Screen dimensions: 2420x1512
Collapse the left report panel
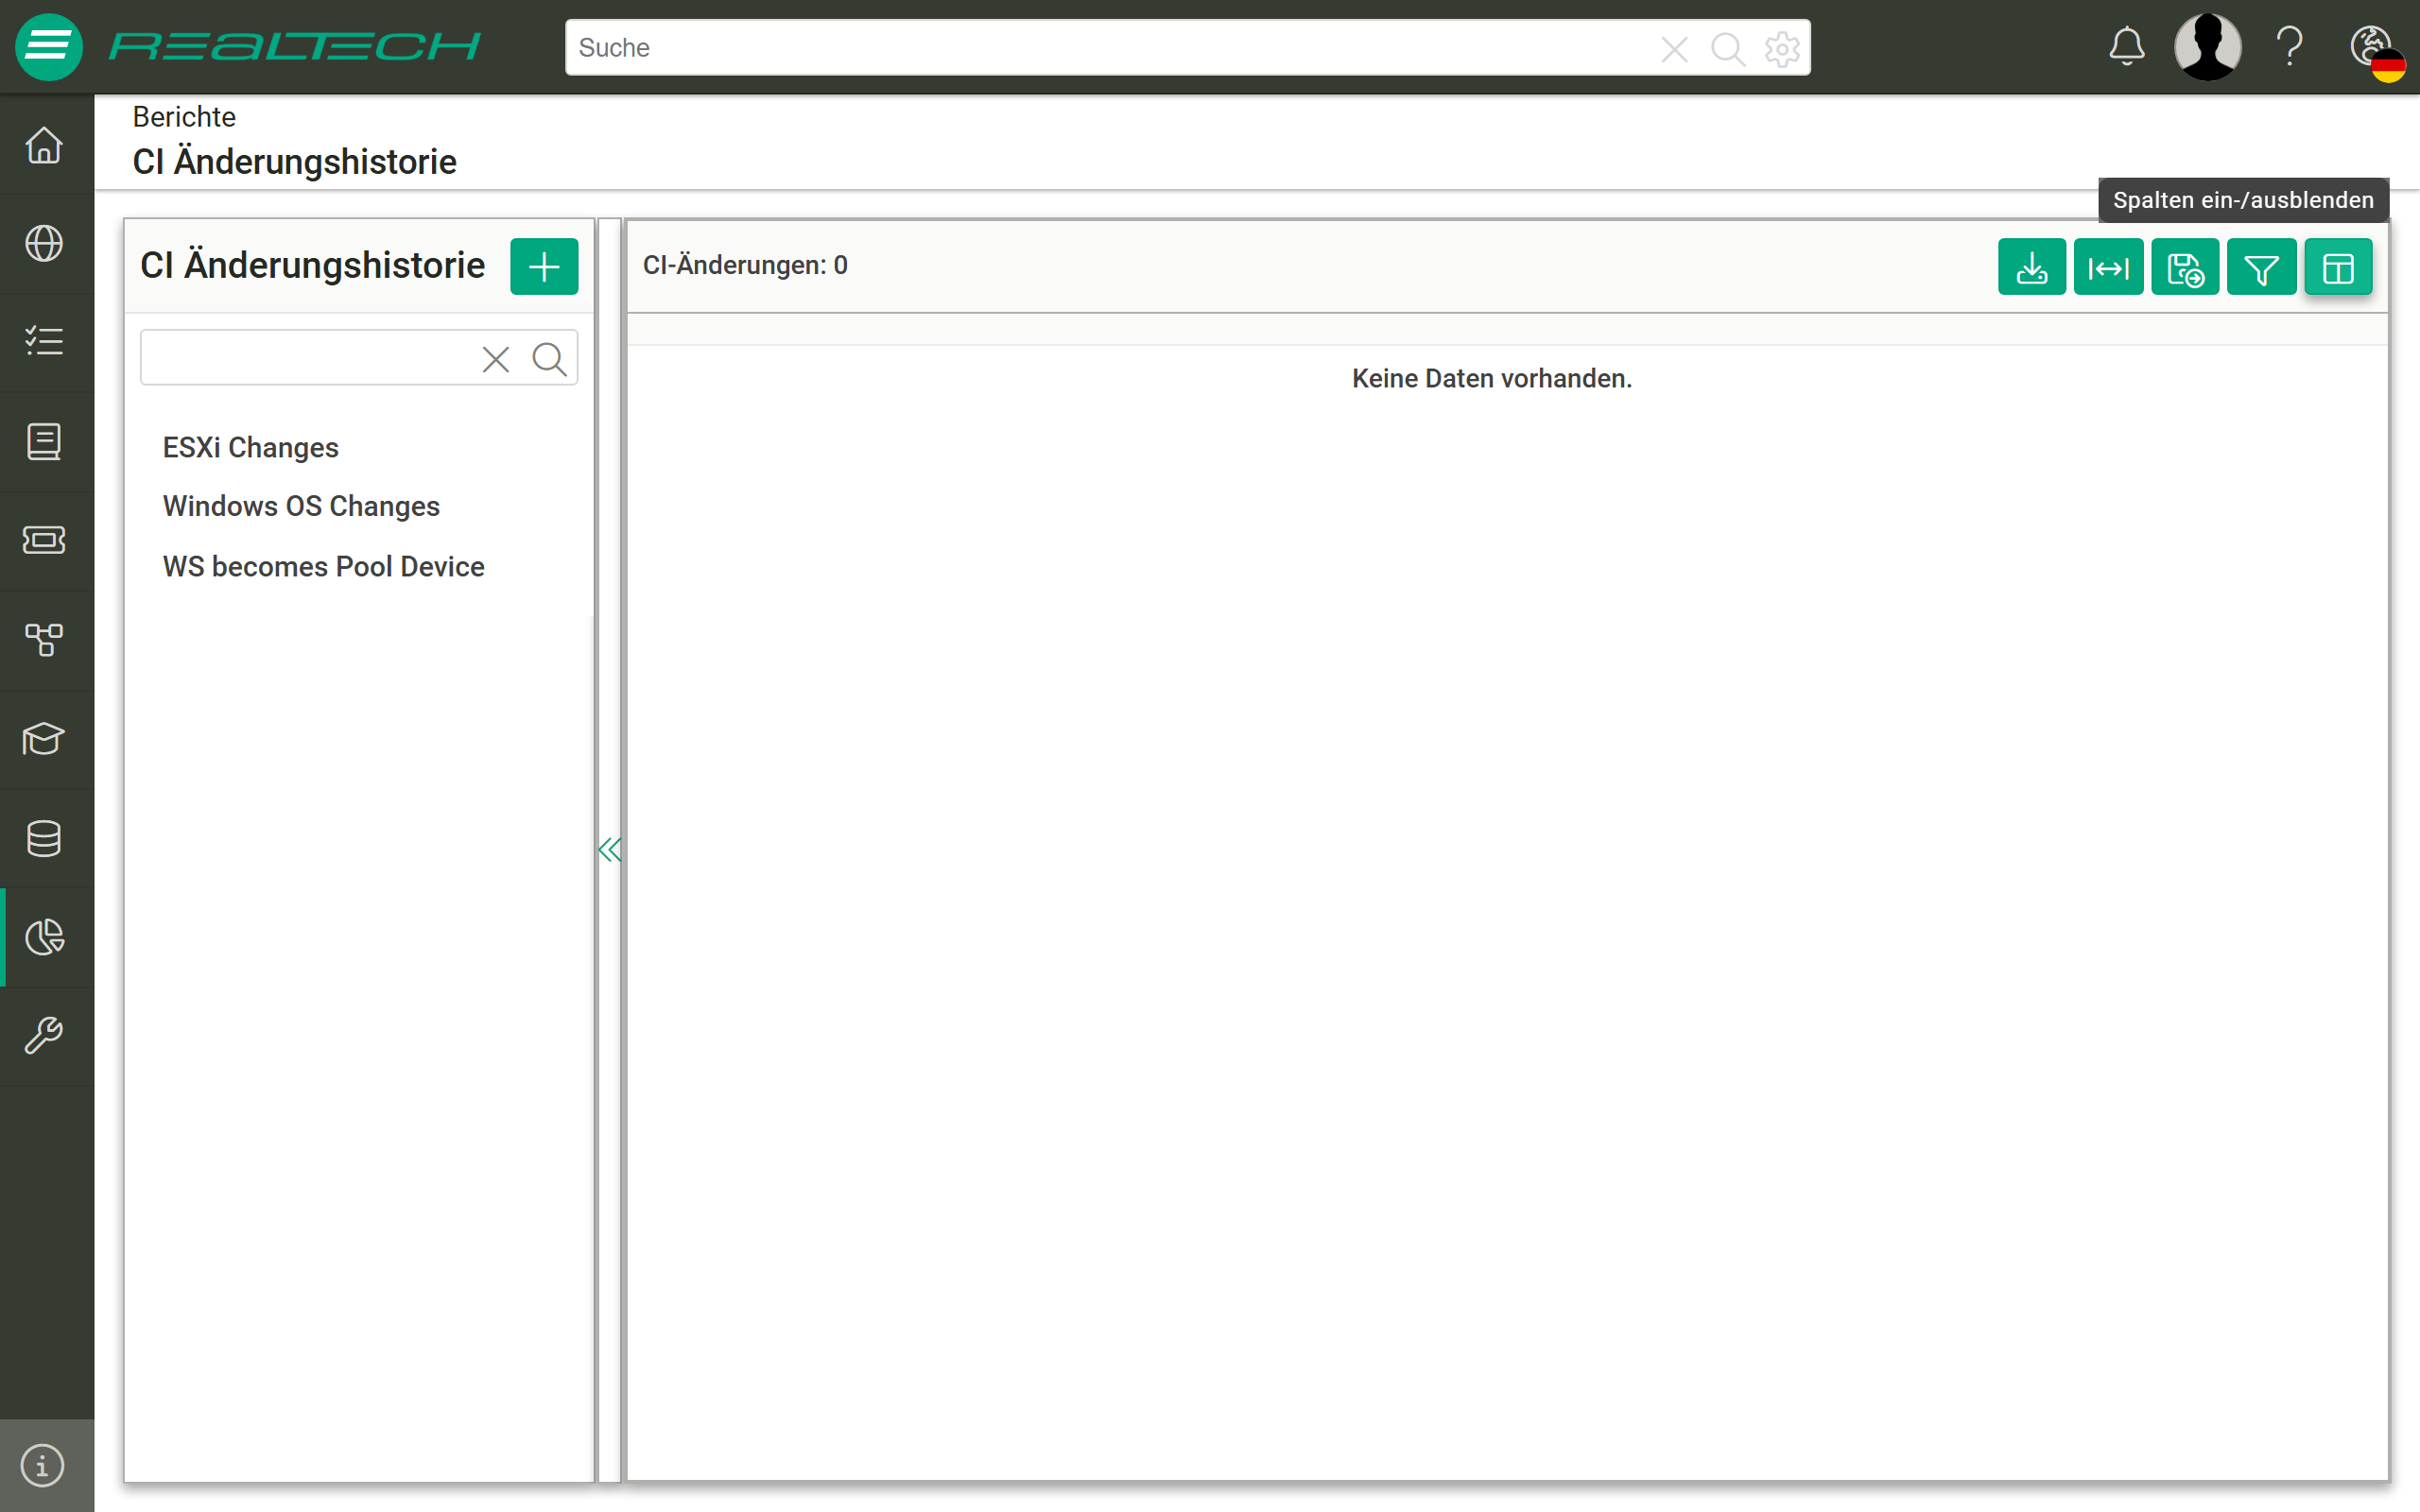[x=609, y=850]
